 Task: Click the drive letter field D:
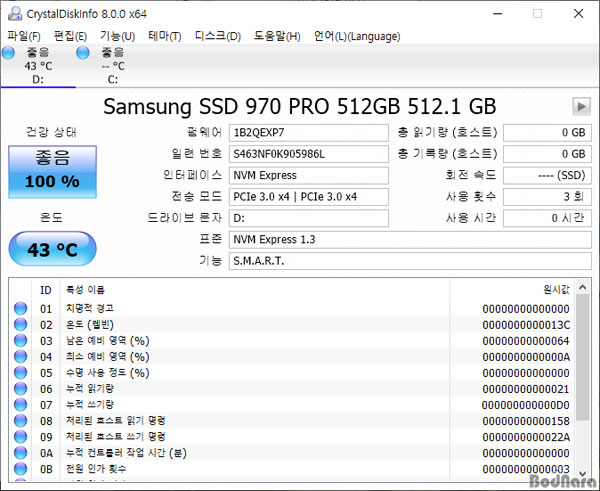[x=309, y=218]
